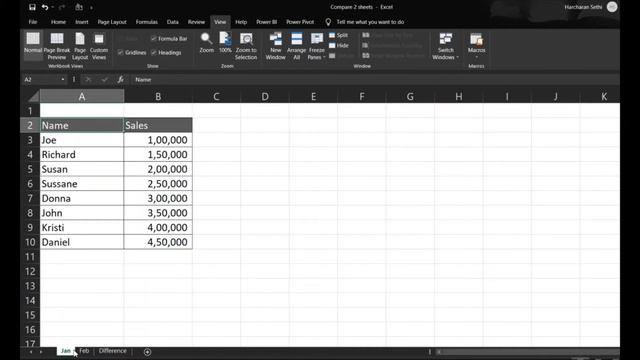Expand the Macros dropdown arrow
This screenshot has height=360, width=640.
pyautogui.click(x=476, y=57)
